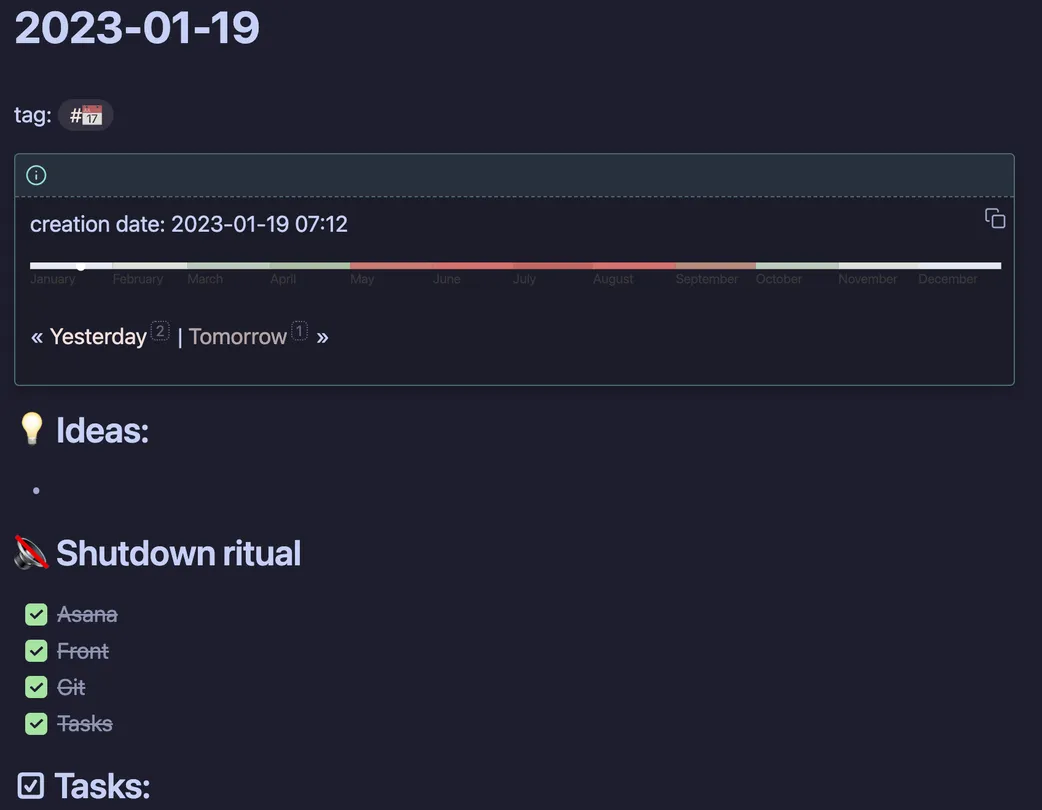Click footnote reference 1 after Tomorrow
Screen dimensions: 1042x810
pos(299,331)
